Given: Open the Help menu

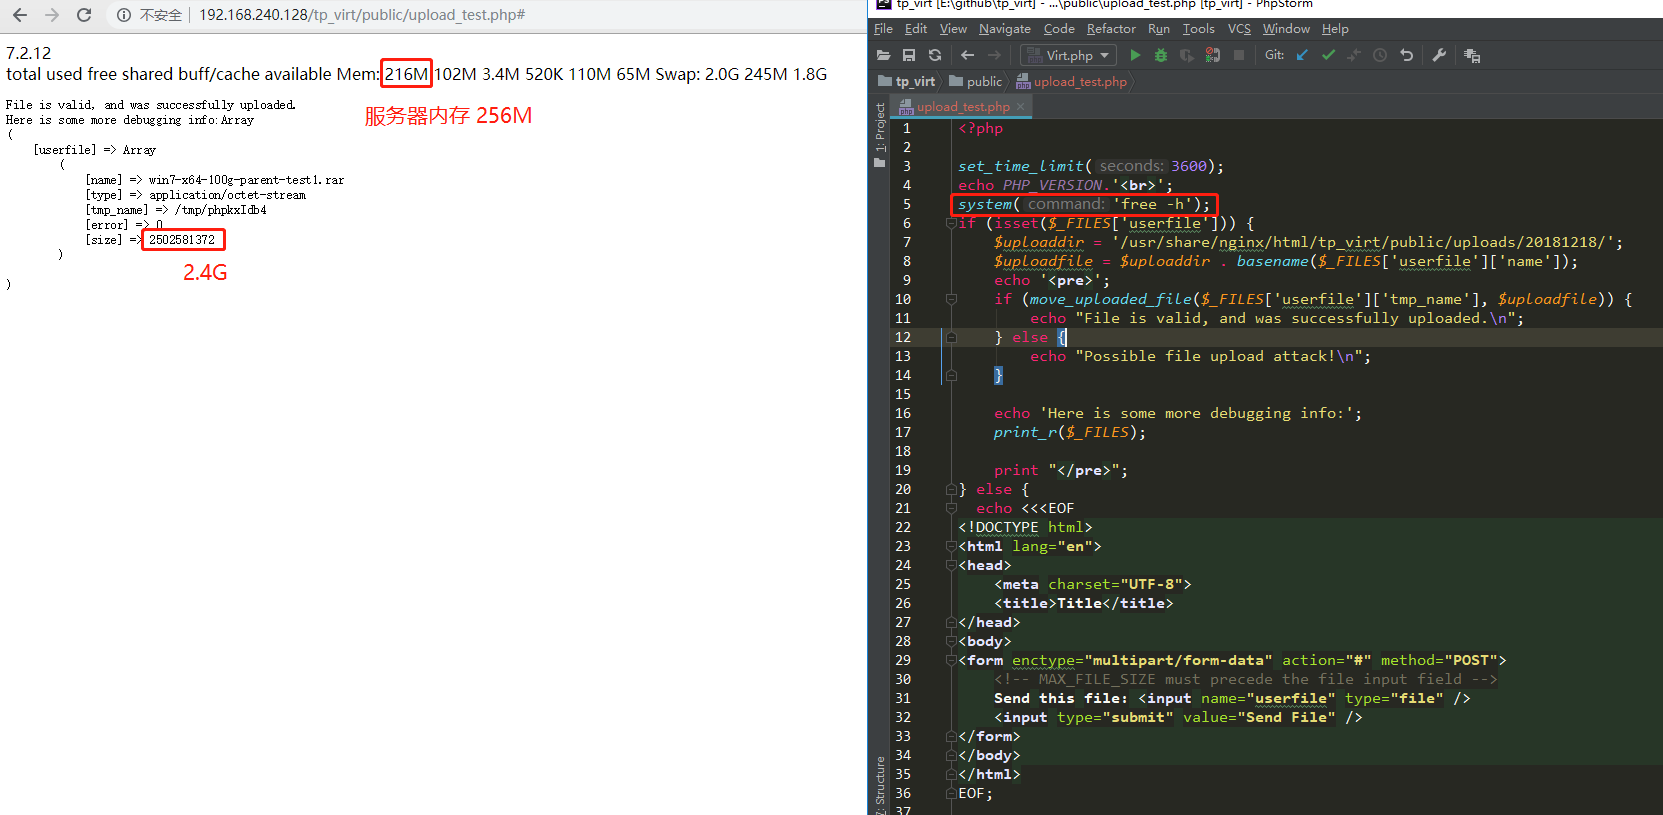Looking at the screenshot, I should 1335,29.
